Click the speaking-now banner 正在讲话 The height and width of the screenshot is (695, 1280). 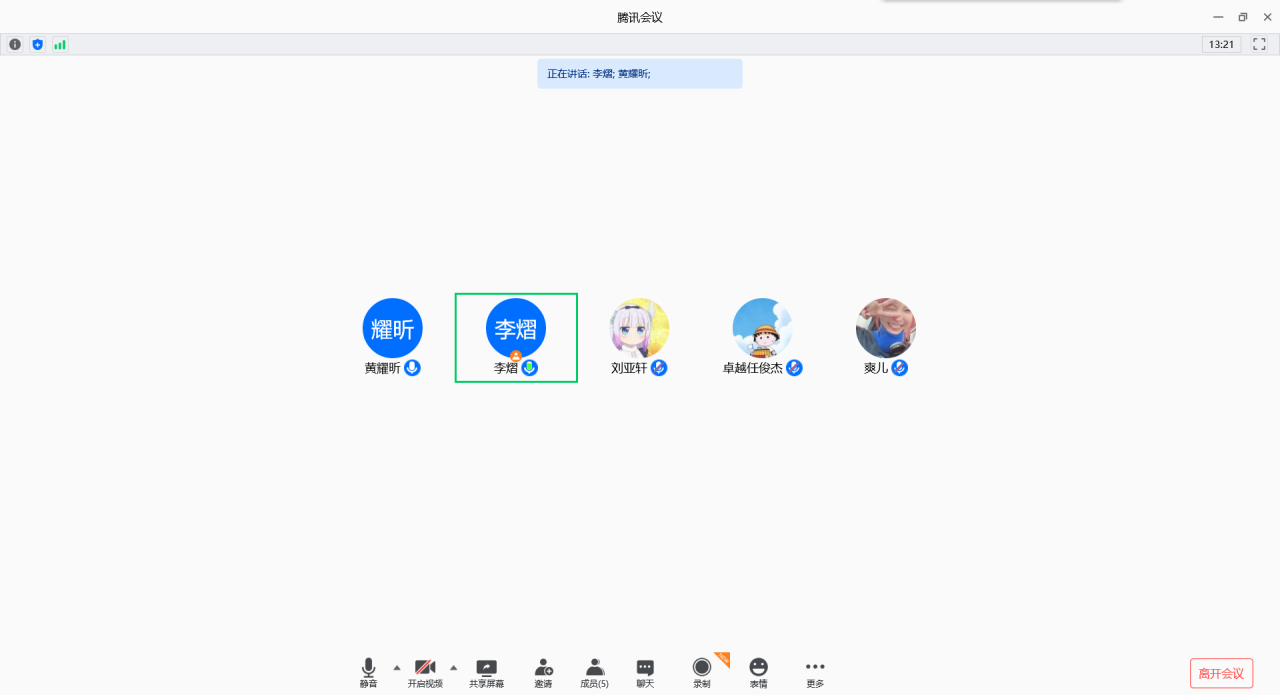[x=640, y=74]
